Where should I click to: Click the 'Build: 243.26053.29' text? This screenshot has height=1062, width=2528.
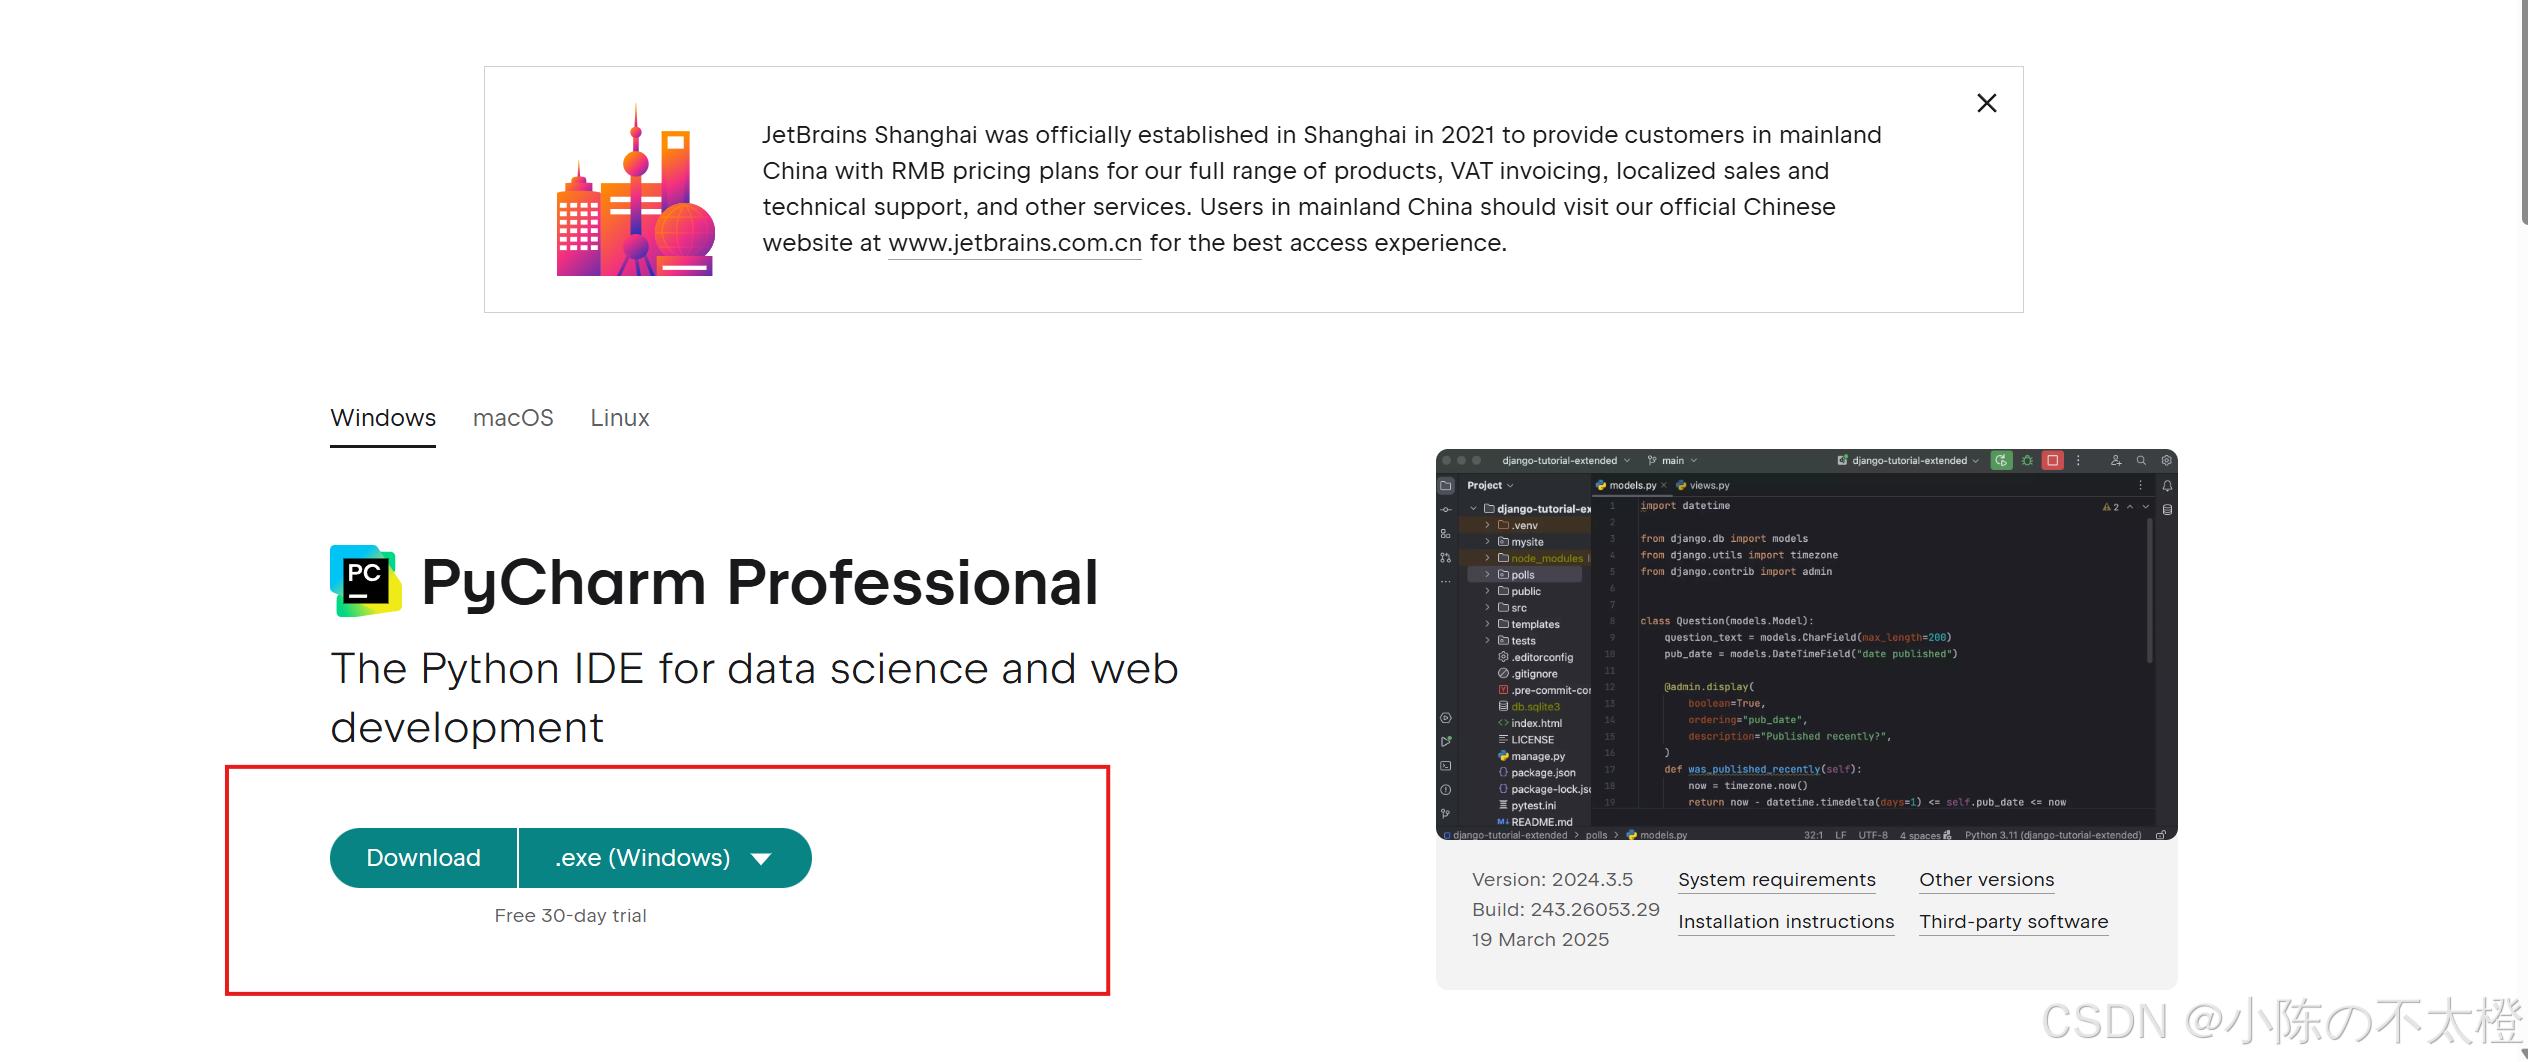pos(1565,910)
